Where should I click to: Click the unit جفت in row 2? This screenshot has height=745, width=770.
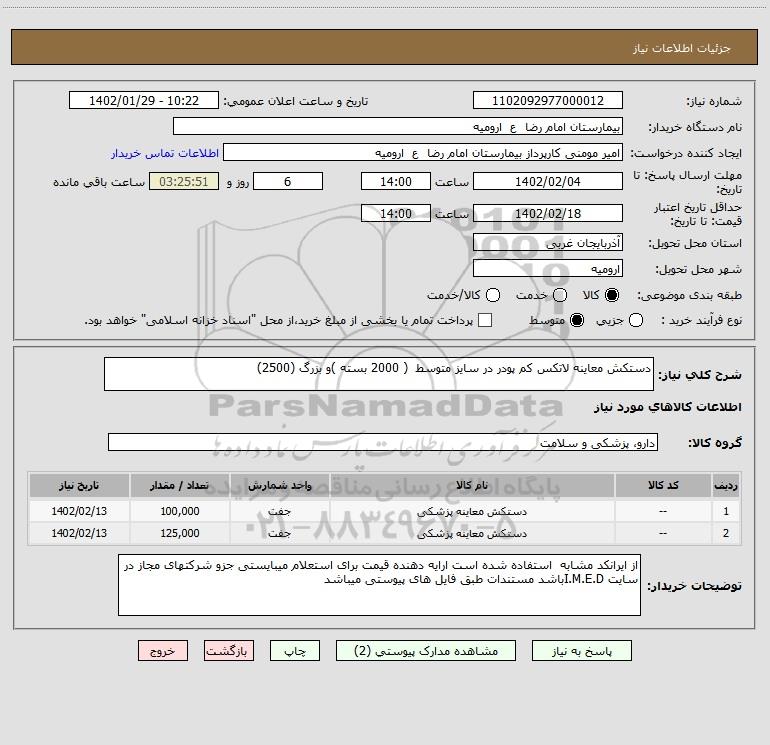tap(279, 533)
